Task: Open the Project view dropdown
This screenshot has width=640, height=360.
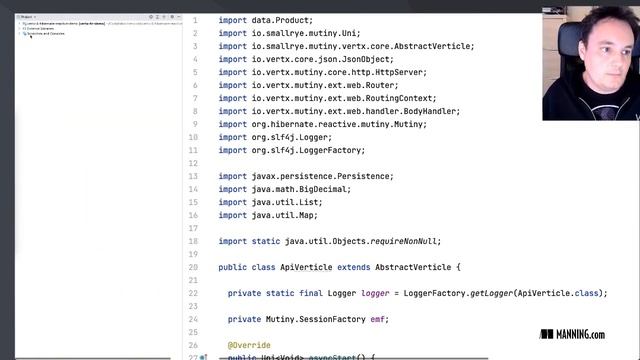Action: 27,17
